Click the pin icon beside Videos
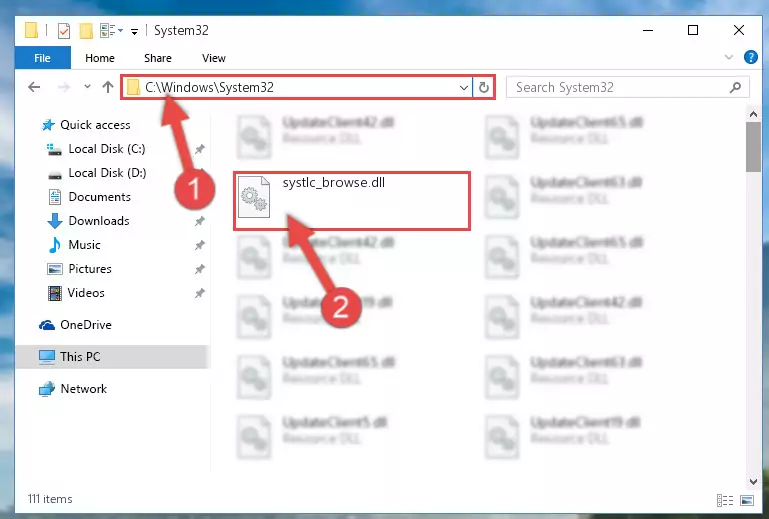The width and height of the screenshot is (769, 519). point(200,293)
